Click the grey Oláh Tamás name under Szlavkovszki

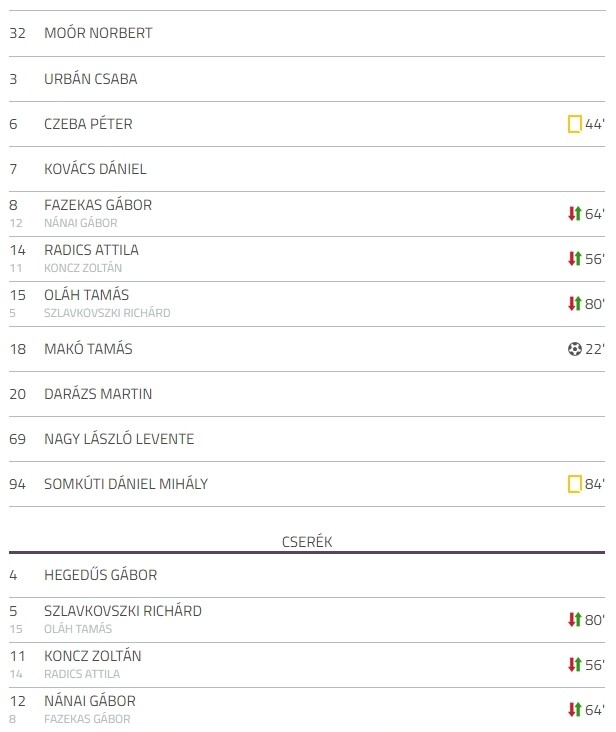[x=78, y=629]
